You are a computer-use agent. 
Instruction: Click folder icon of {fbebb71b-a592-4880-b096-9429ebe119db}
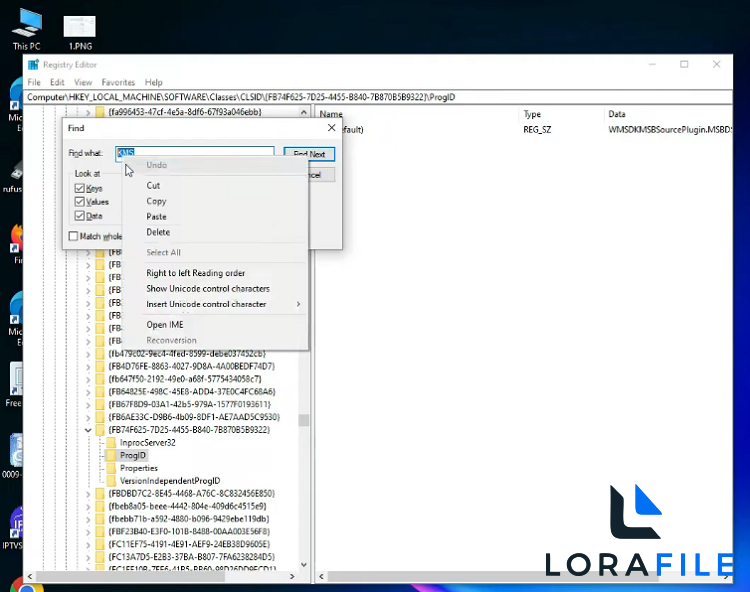click(100, 519)
